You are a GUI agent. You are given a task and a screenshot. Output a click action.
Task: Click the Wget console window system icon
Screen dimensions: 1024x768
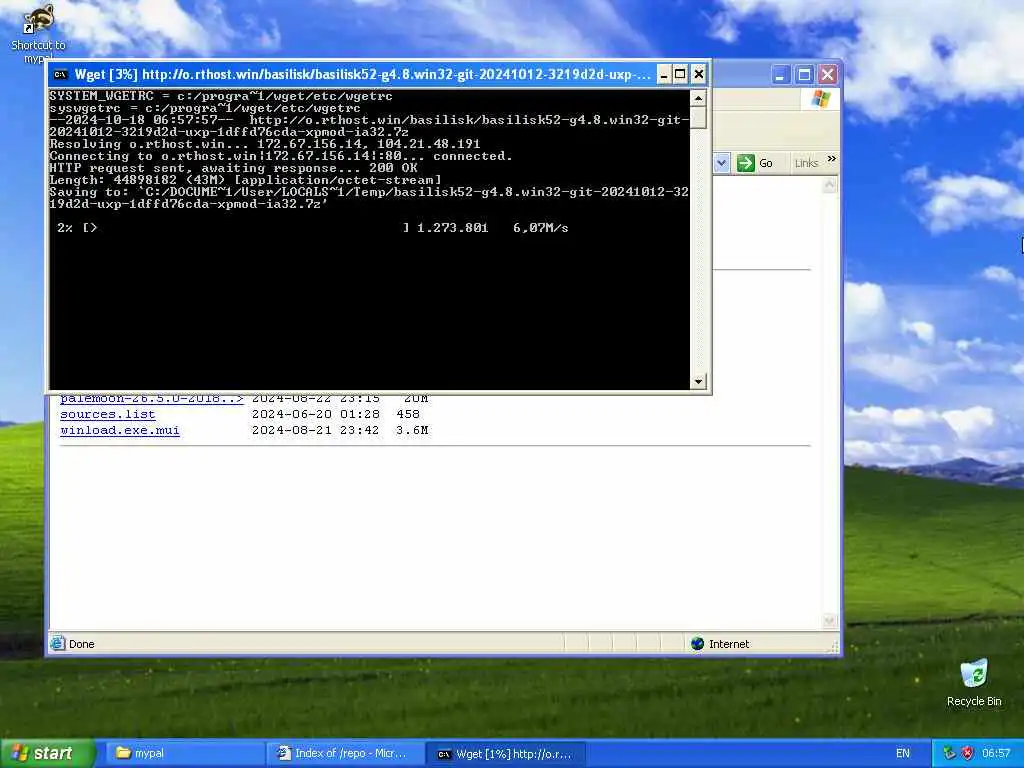click(x=61, y=74)
